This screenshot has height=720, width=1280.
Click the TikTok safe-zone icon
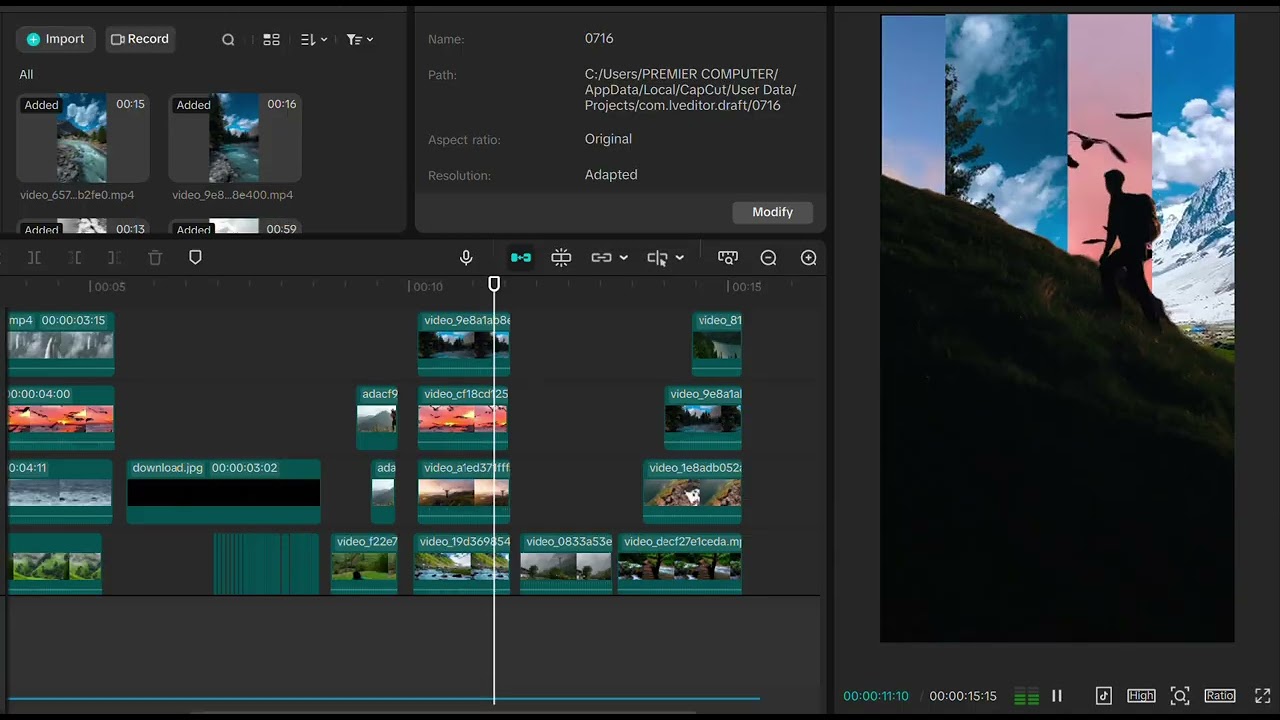coord(1104,696)
